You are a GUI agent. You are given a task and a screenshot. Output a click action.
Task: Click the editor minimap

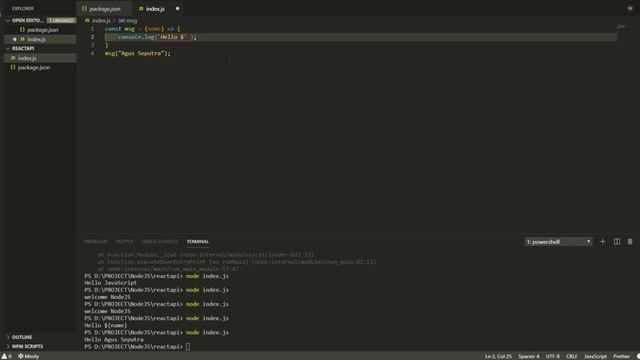621,27
